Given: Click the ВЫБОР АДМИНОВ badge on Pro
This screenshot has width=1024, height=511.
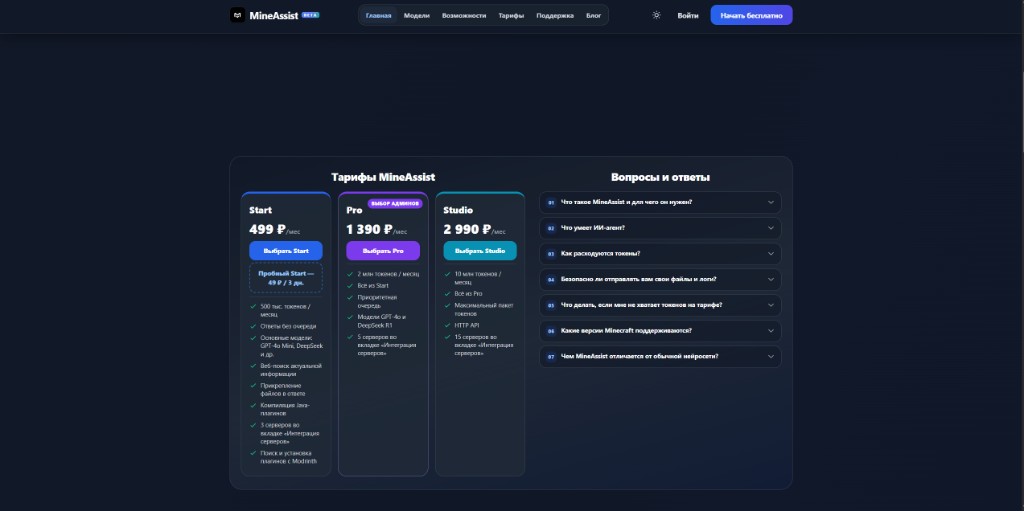Looking at the screenshot, I should [395, 203].
